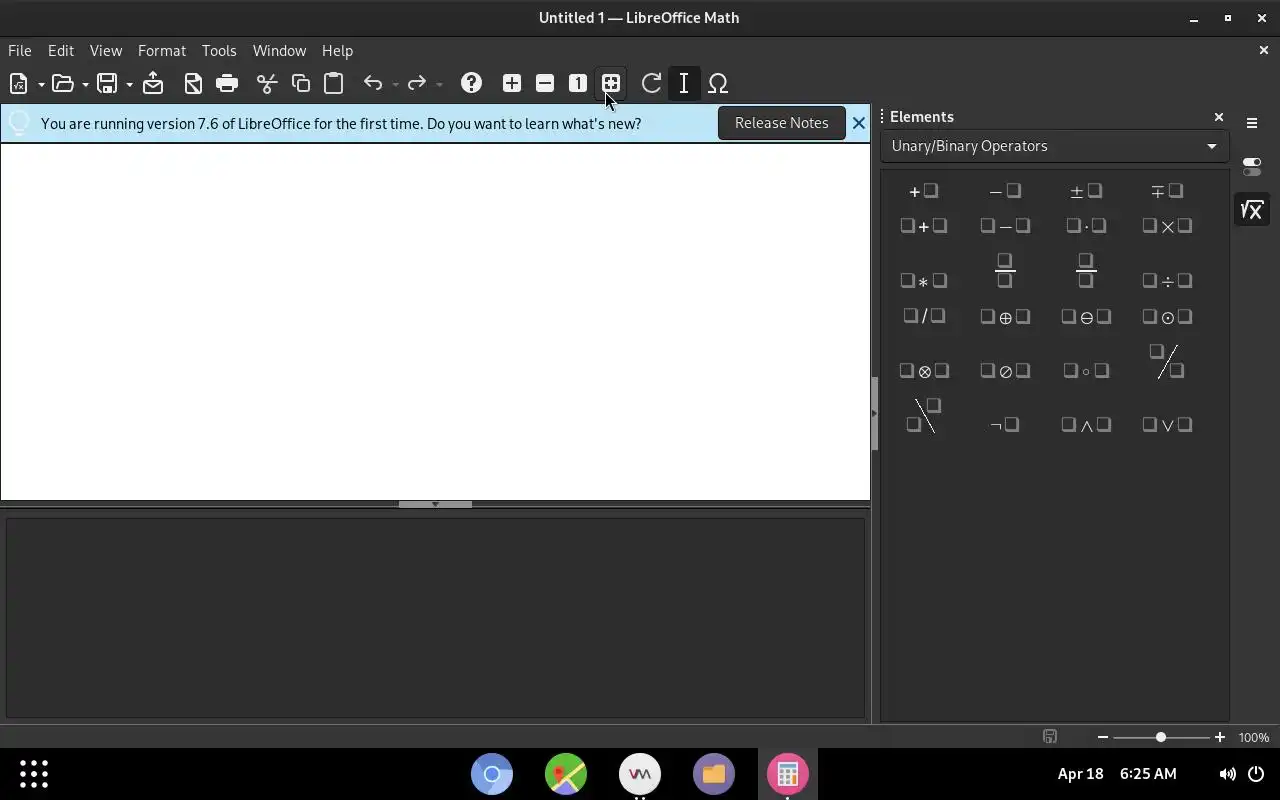The width and height of the screenshot is (1280, 800).
Task: Open the sidebar settings hamburger menu
Action: 1252,123
